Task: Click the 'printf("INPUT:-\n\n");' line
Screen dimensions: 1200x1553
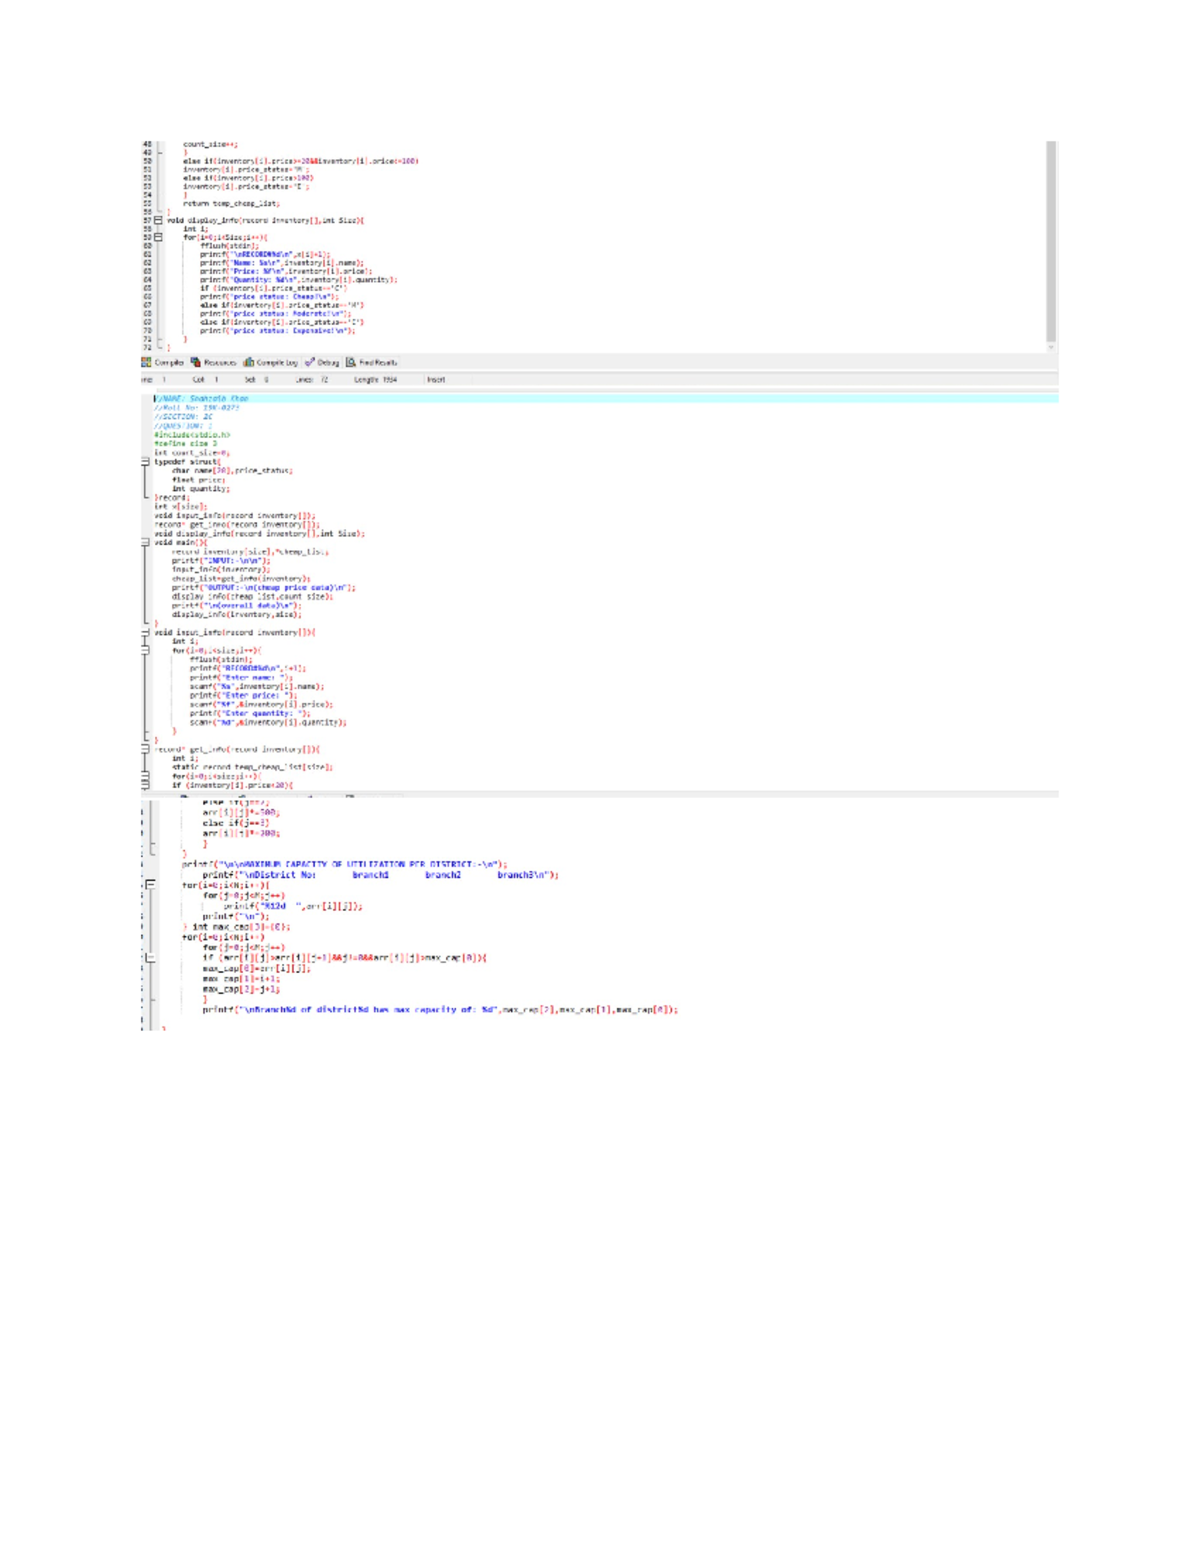Action: (221, 561)
